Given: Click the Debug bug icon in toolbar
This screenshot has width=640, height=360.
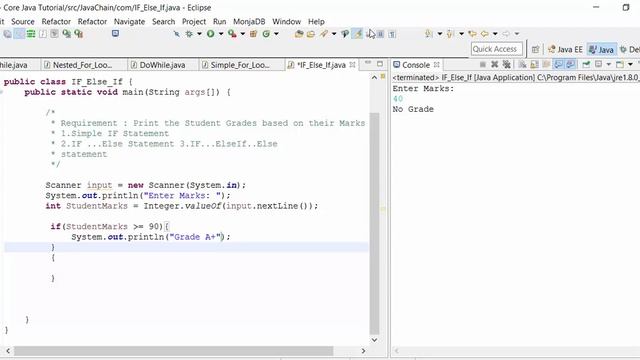Looking at the screenshot, I should click(189, 34).
